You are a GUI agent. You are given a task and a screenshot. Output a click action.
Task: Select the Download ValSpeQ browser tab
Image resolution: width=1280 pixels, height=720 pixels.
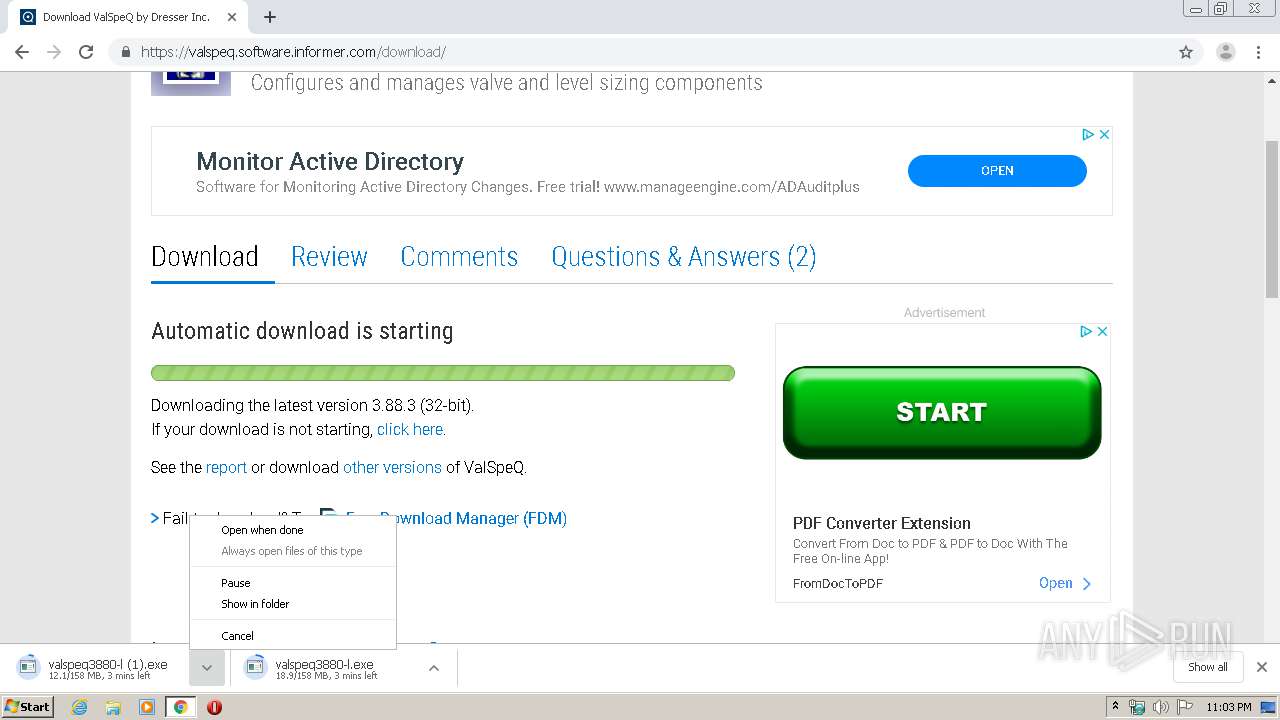coord(125,17)
